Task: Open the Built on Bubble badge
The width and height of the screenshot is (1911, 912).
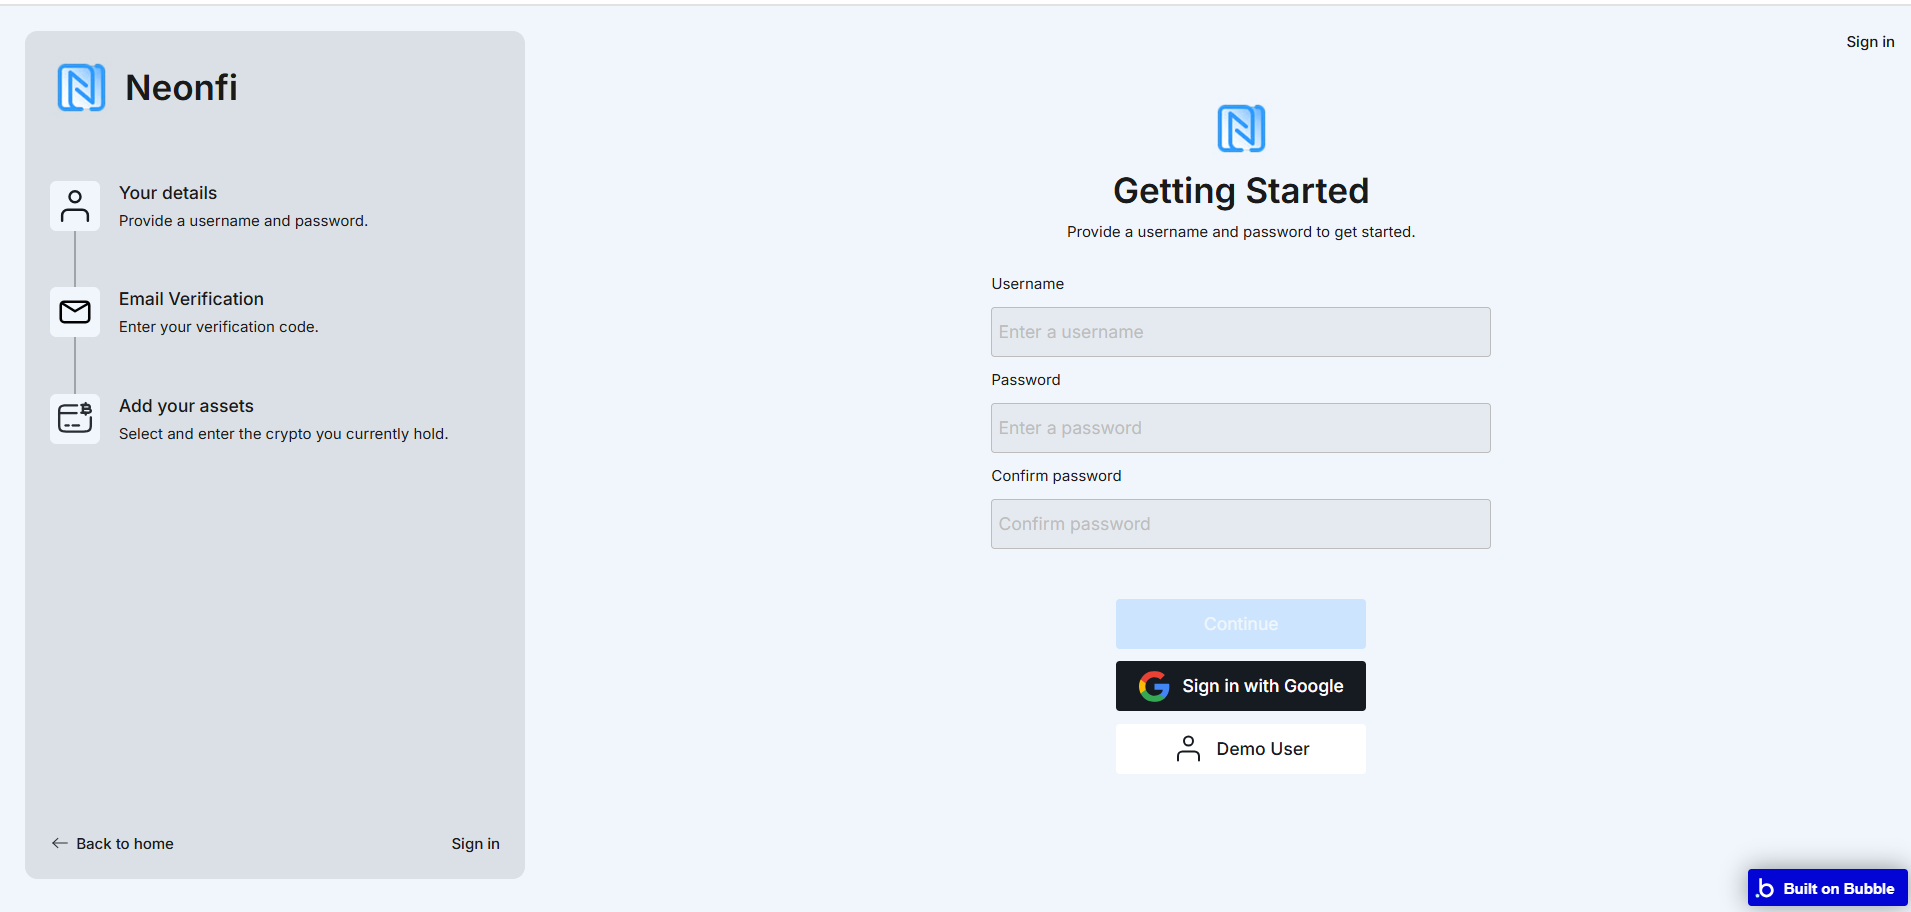Action: 1827,888
